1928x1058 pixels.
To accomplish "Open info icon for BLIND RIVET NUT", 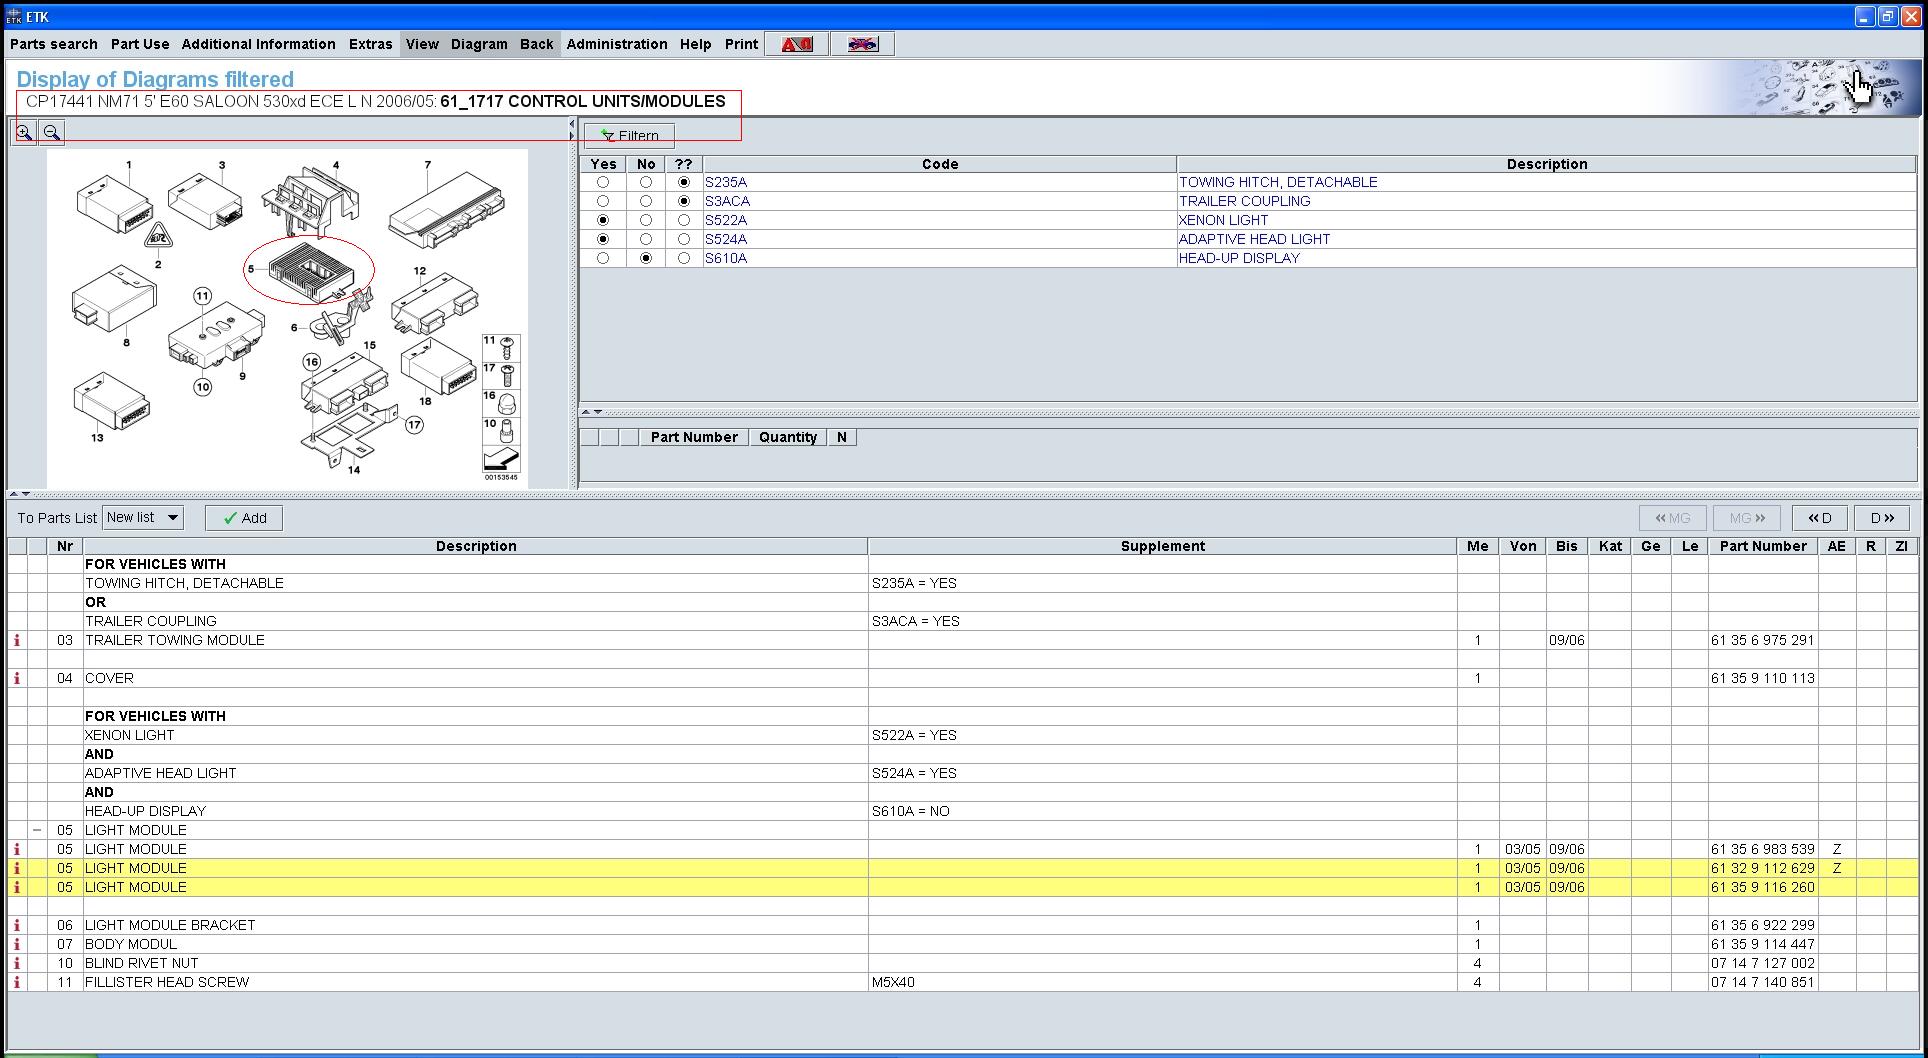I will click(17, 963).
